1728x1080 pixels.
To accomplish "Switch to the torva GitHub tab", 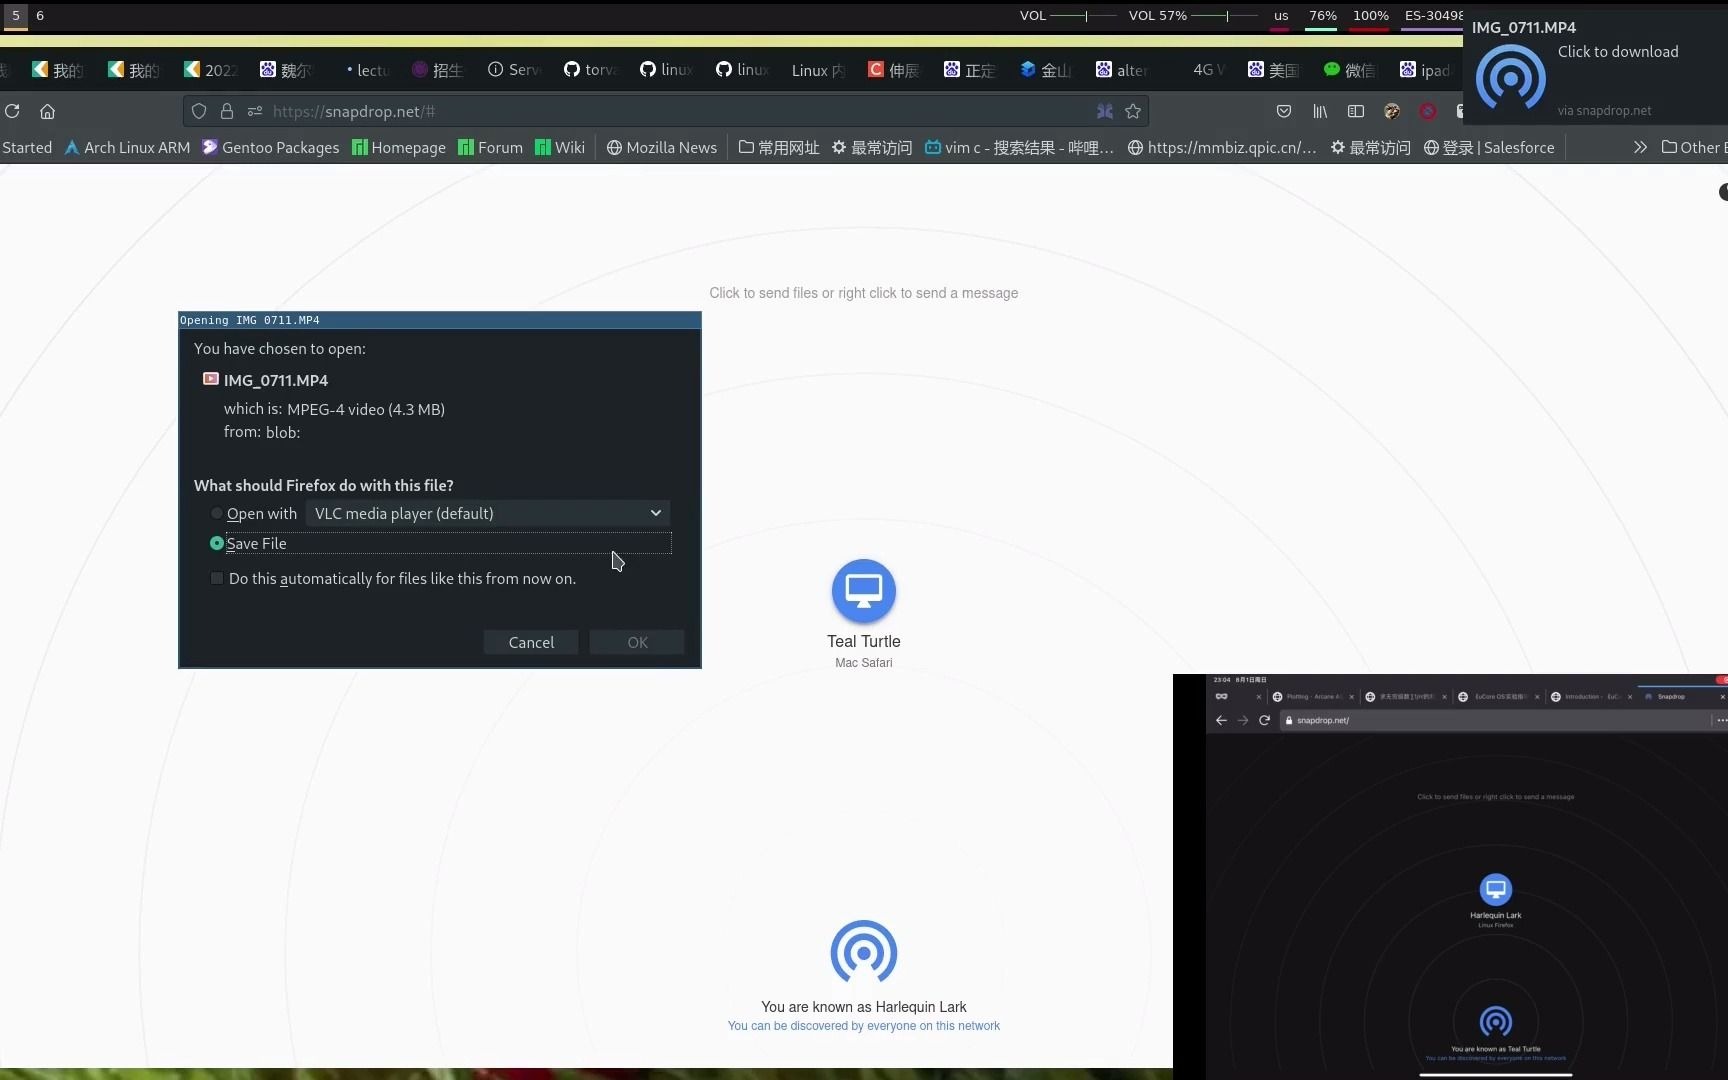I will click(x=591, y=70).
